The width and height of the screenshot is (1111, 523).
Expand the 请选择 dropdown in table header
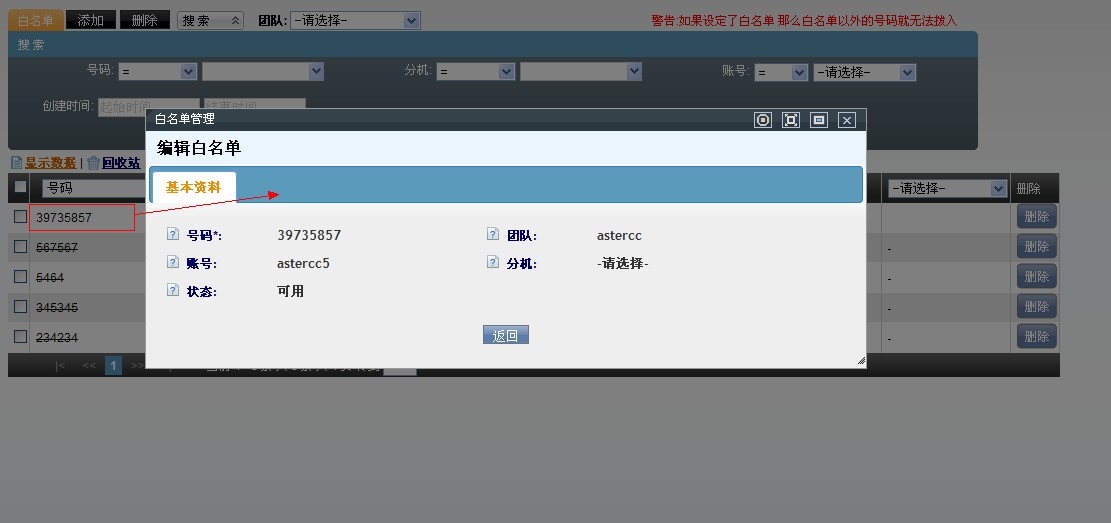946,188
